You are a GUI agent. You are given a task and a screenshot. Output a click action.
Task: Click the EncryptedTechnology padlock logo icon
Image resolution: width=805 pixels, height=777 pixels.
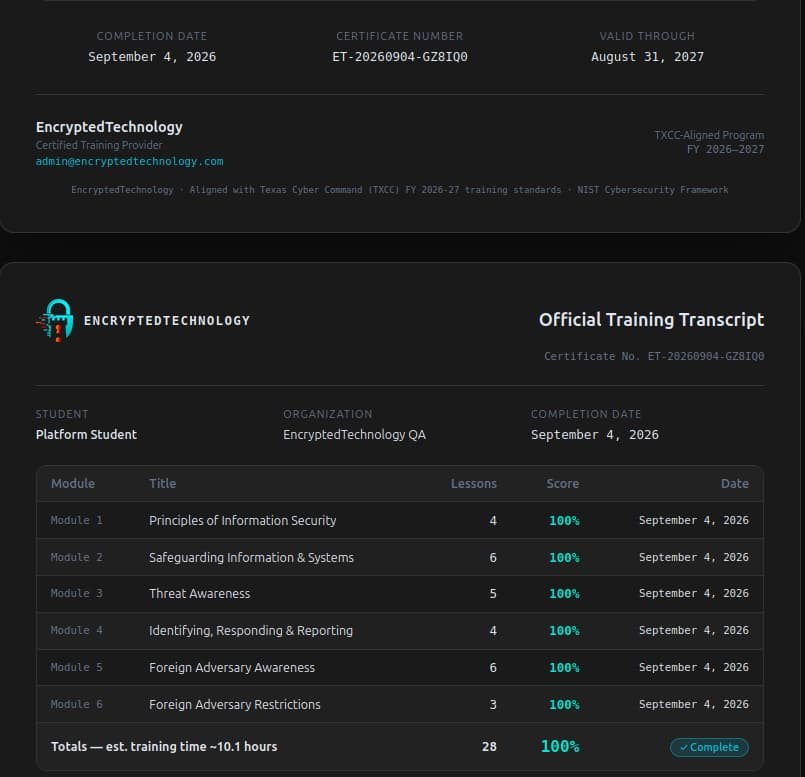click(55, 320)
